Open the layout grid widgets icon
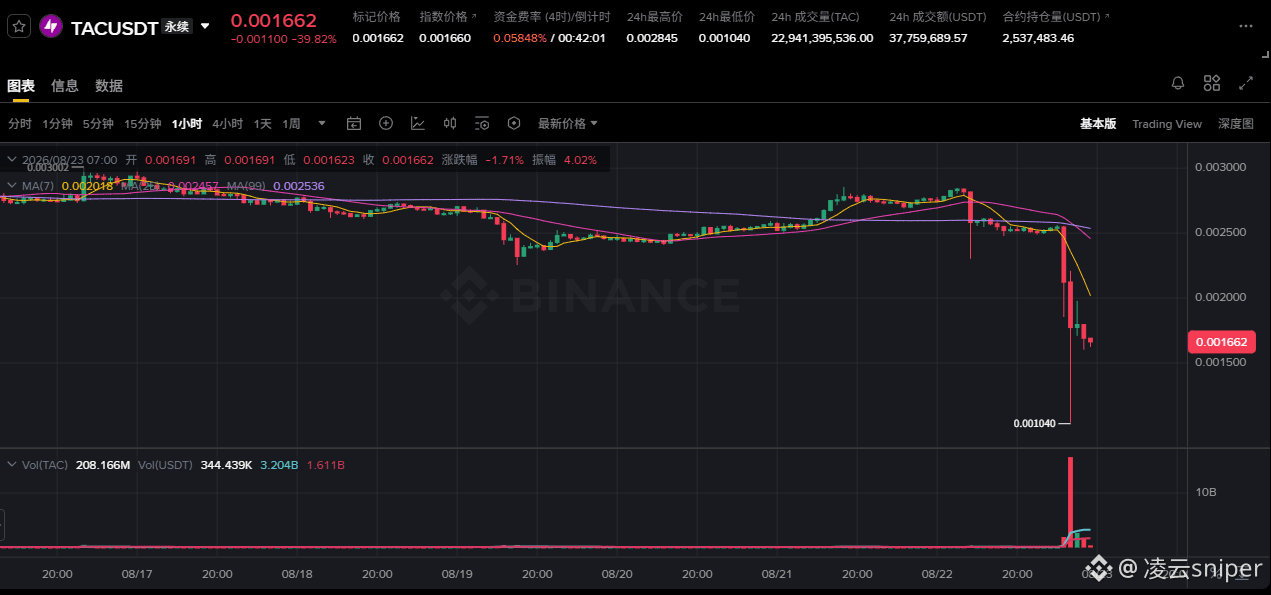Screen dimensions: 1271x595 click(x=1212, y=83)
